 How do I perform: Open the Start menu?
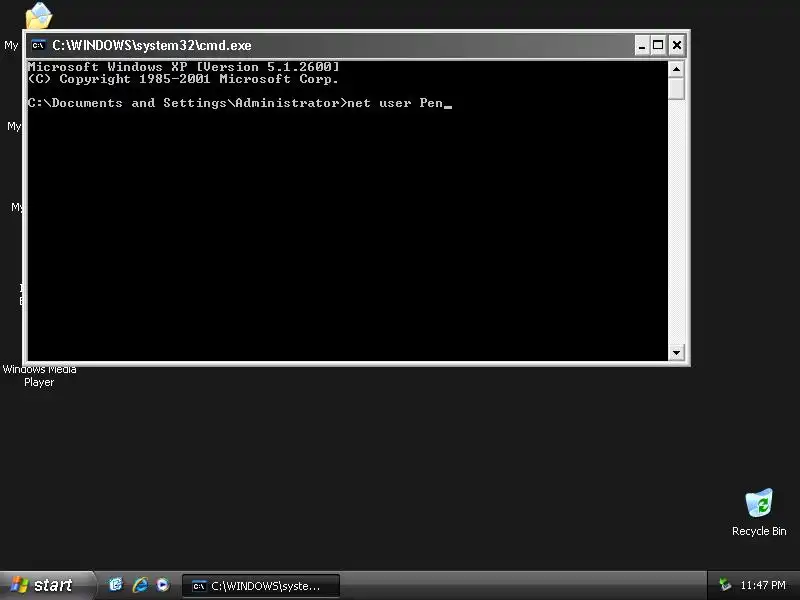pos(47,585)
